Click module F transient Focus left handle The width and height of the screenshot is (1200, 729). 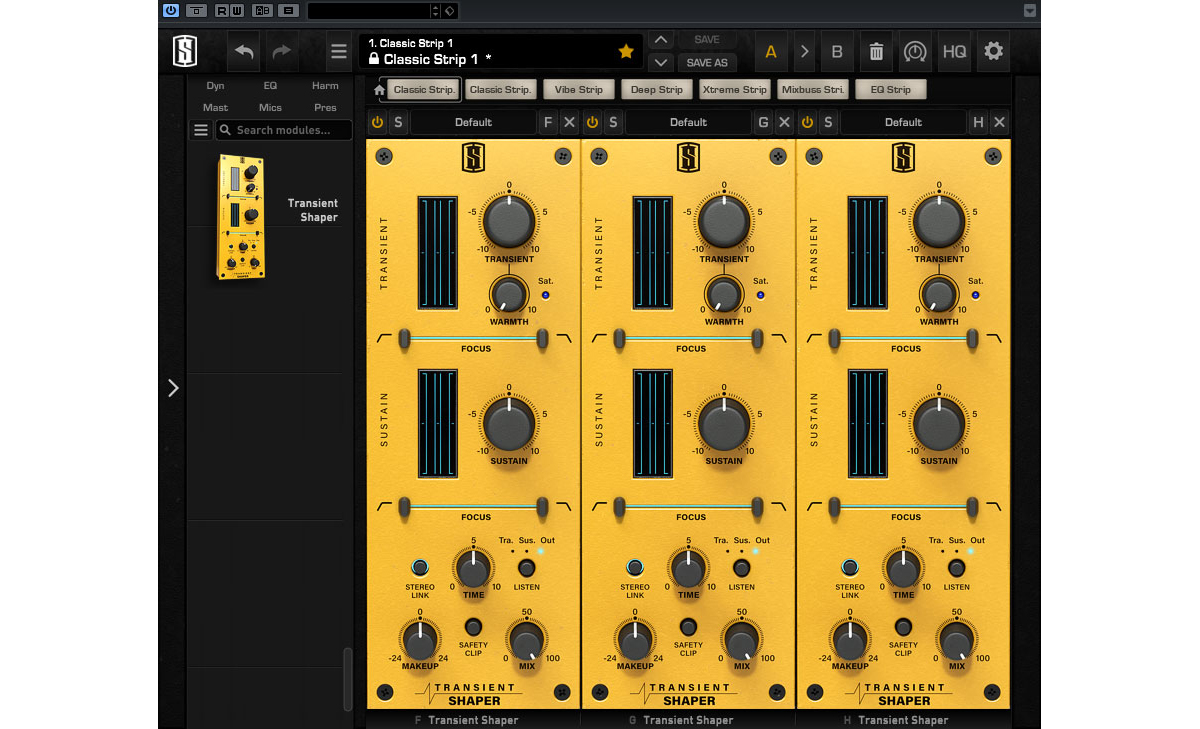pos(404,340)
